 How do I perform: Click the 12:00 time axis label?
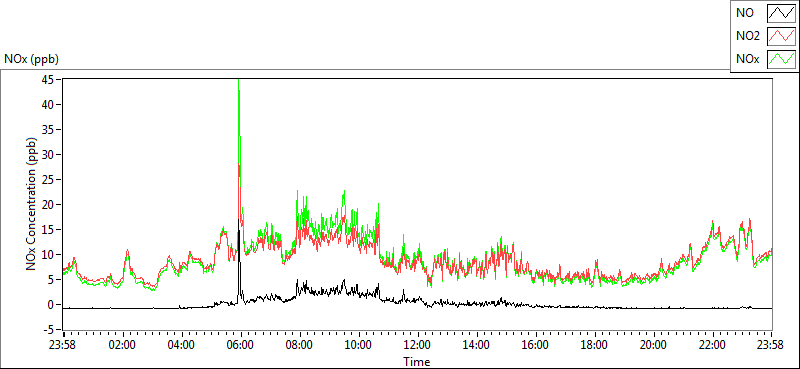pyautogui.click(x=417, y=345)
